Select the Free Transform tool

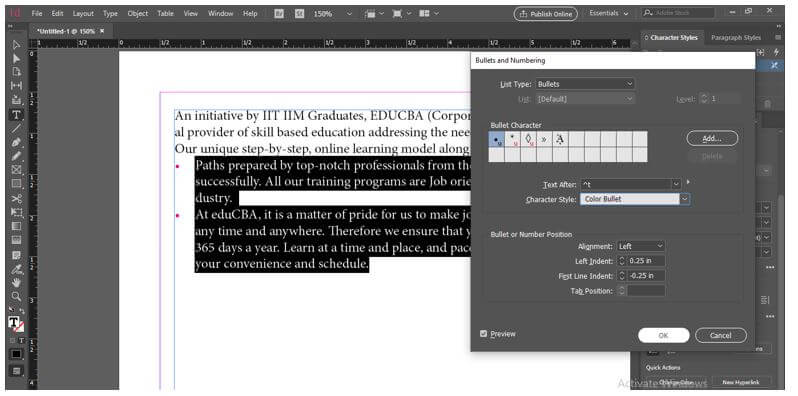click(x=16, y=212)
